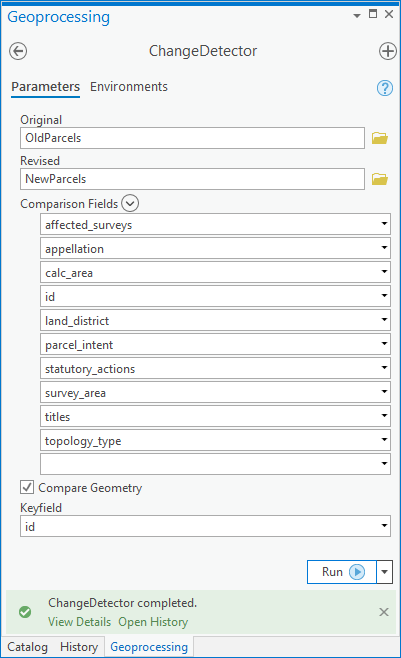Switch to the Catalog pane tab
Viewport: 401px width, 658px height.
27,647
